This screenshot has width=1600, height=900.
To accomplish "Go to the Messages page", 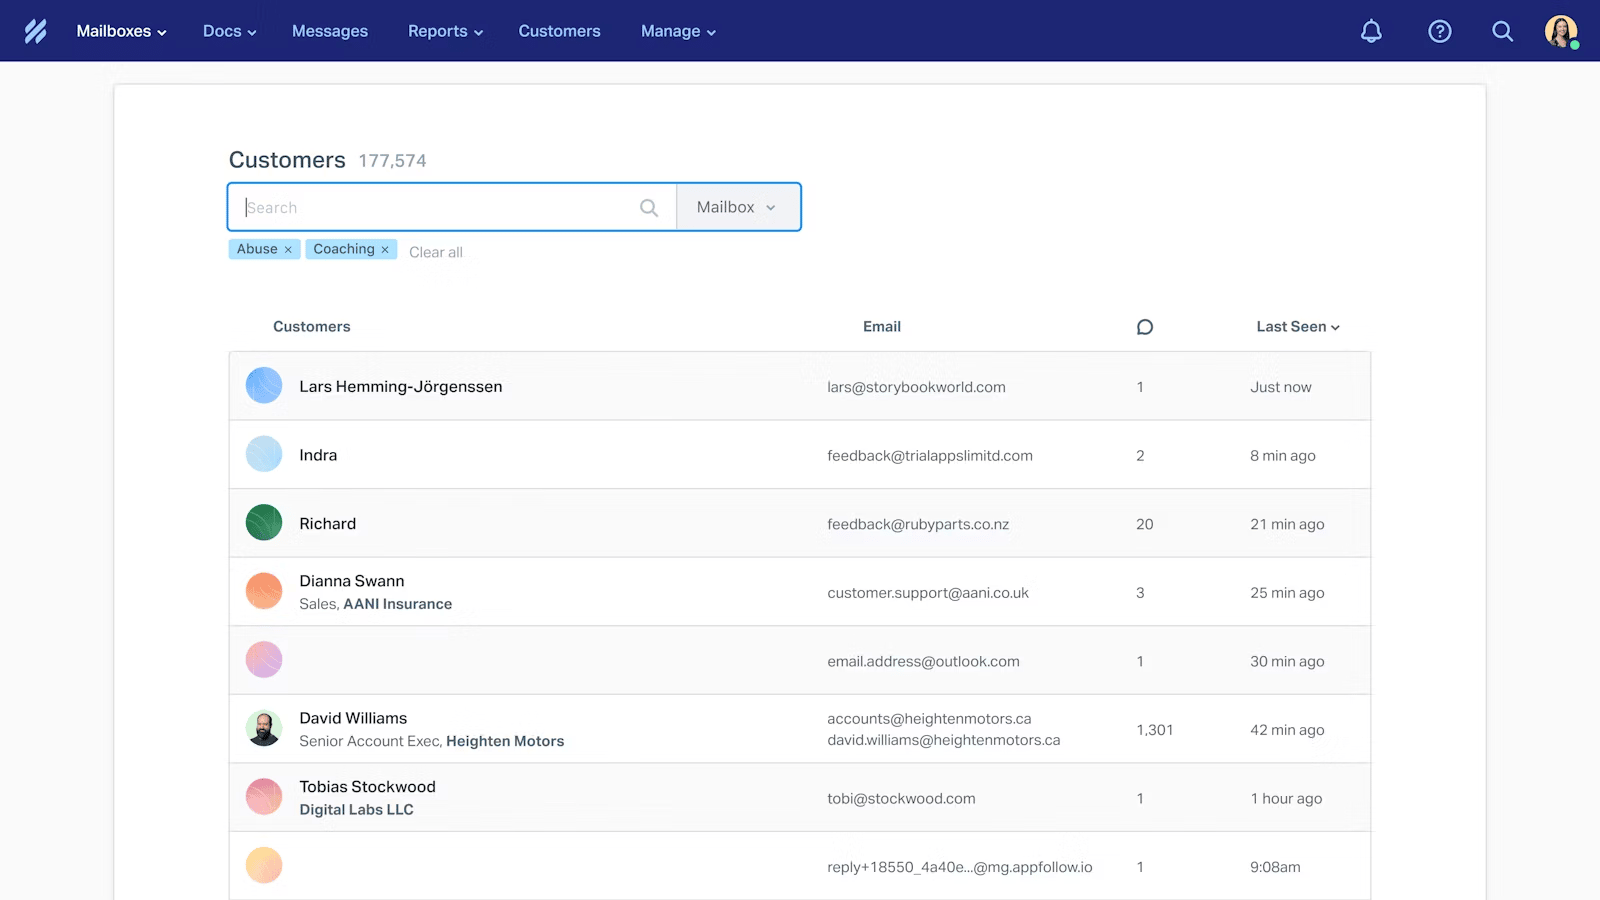I will pos(330,31).
